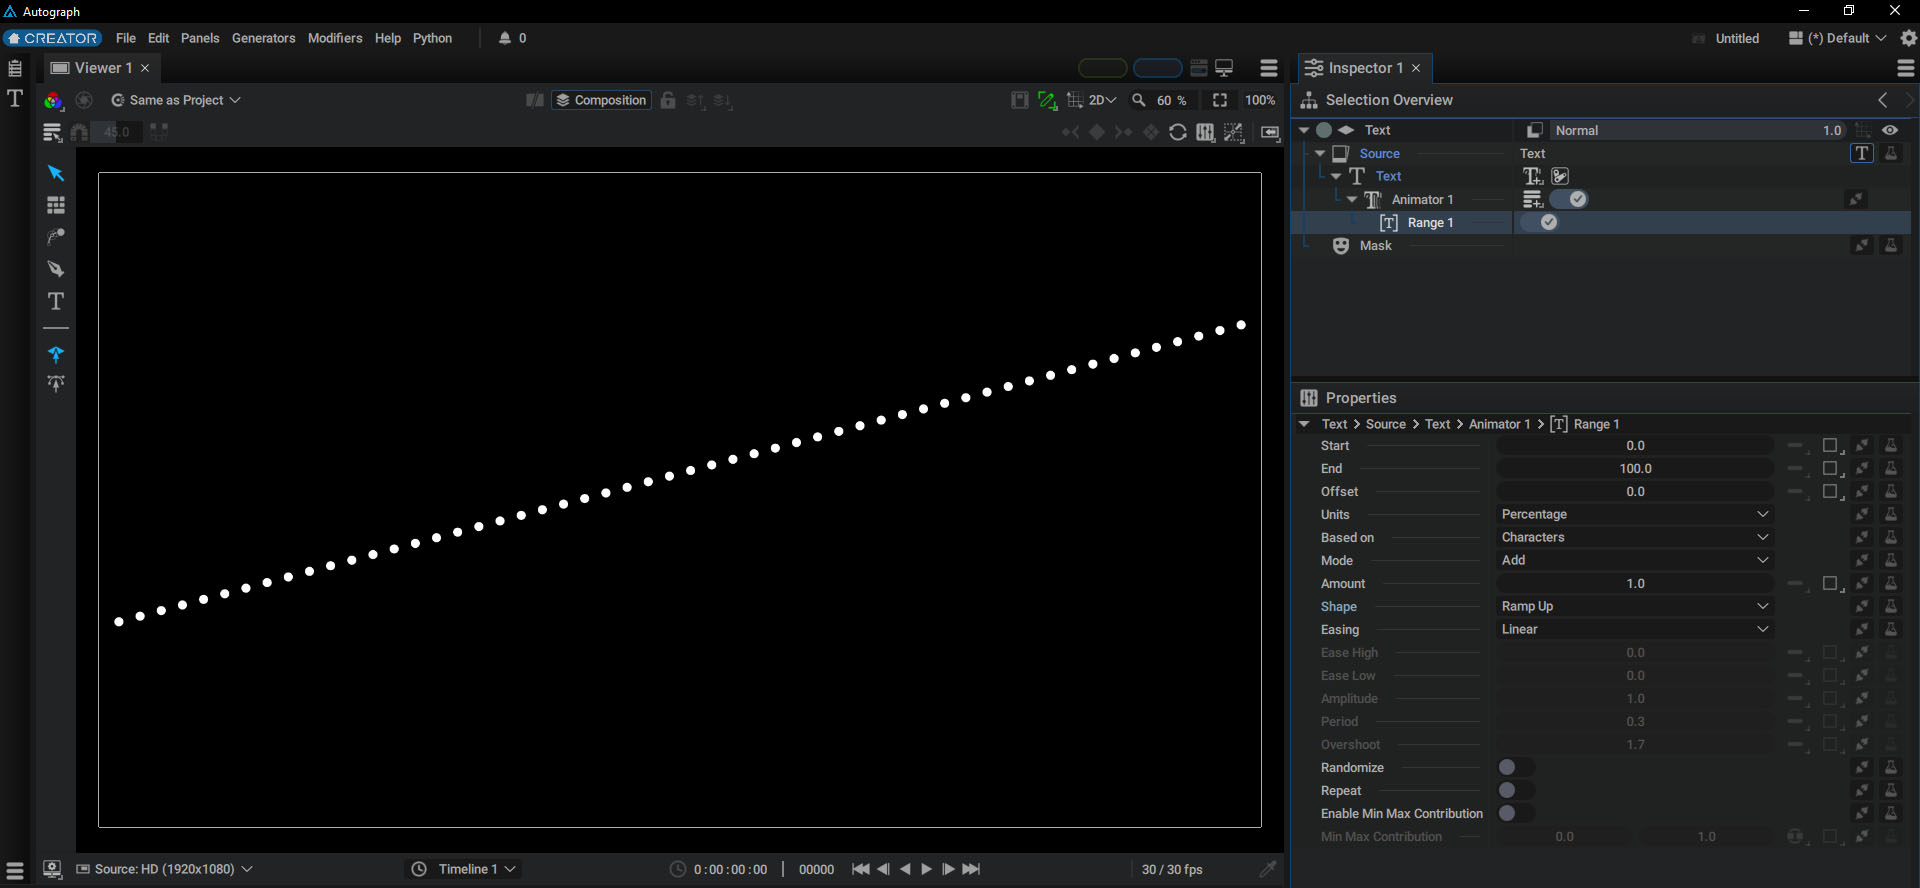The image size is (1920, 888).
Task: Open the Units Percentage dropdown
Action: pyautogui.click(x=1635, y=514)
